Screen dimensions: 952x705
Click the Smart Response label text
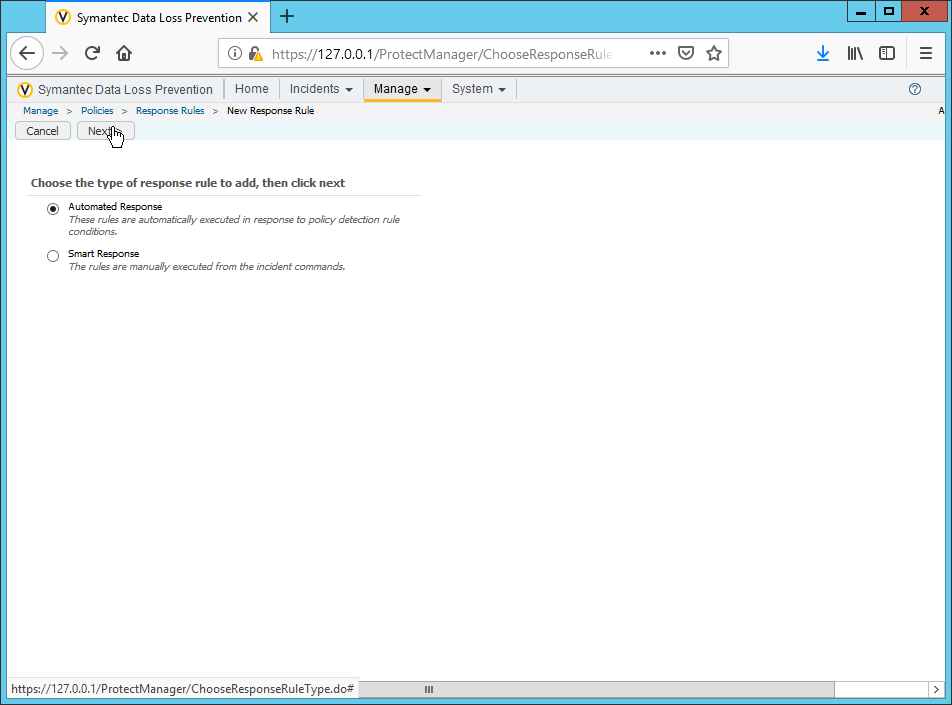[x=104, y=254]
